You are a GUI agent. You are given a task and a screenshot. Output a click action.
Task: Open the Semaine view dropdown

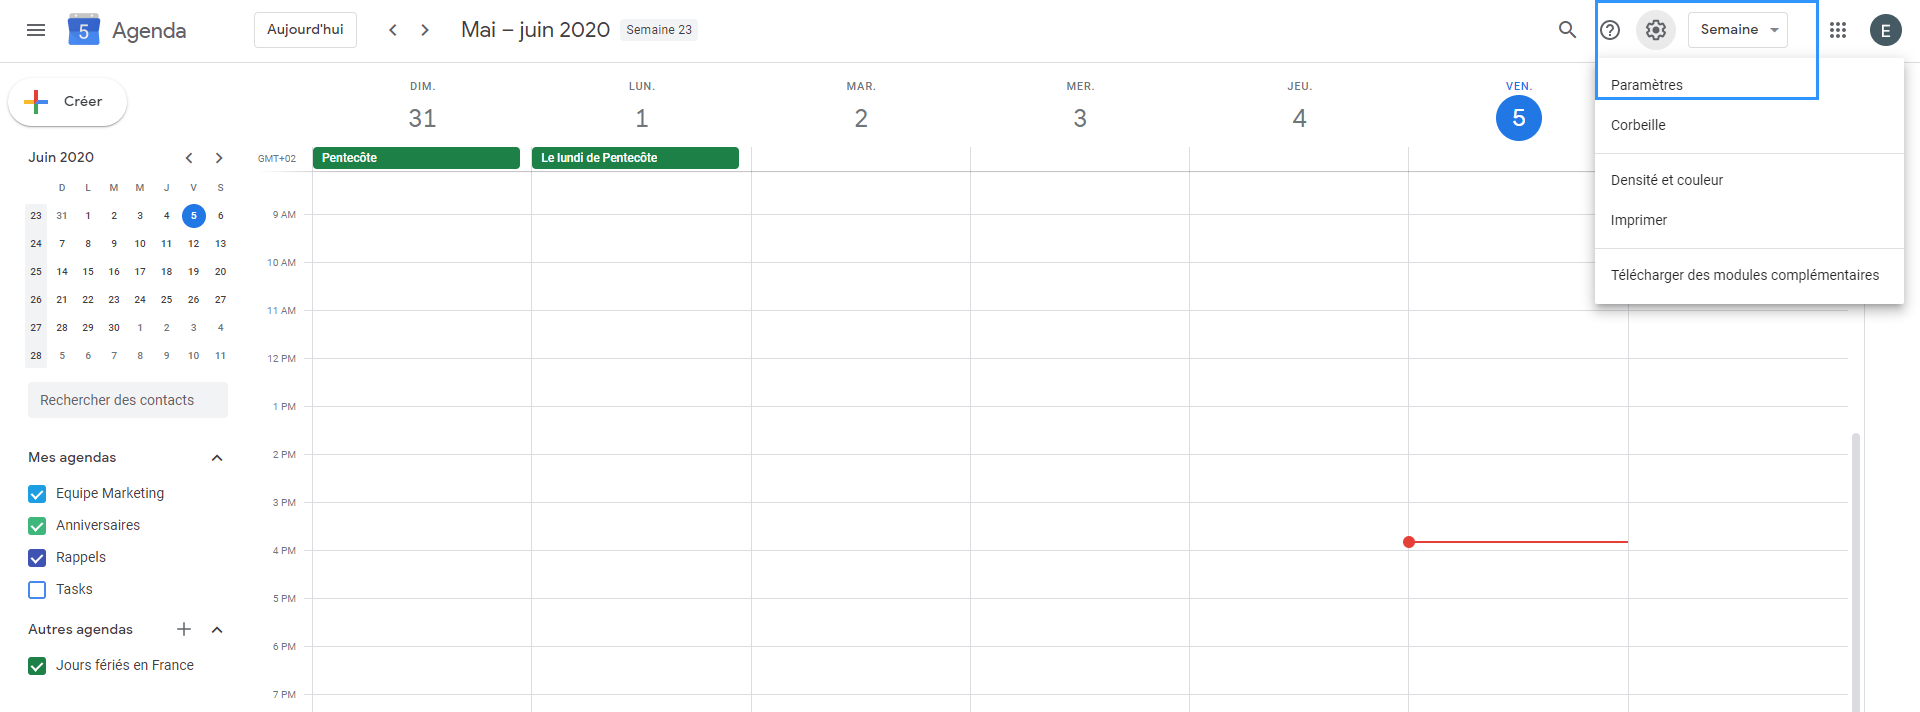(x=1737, y=30)
